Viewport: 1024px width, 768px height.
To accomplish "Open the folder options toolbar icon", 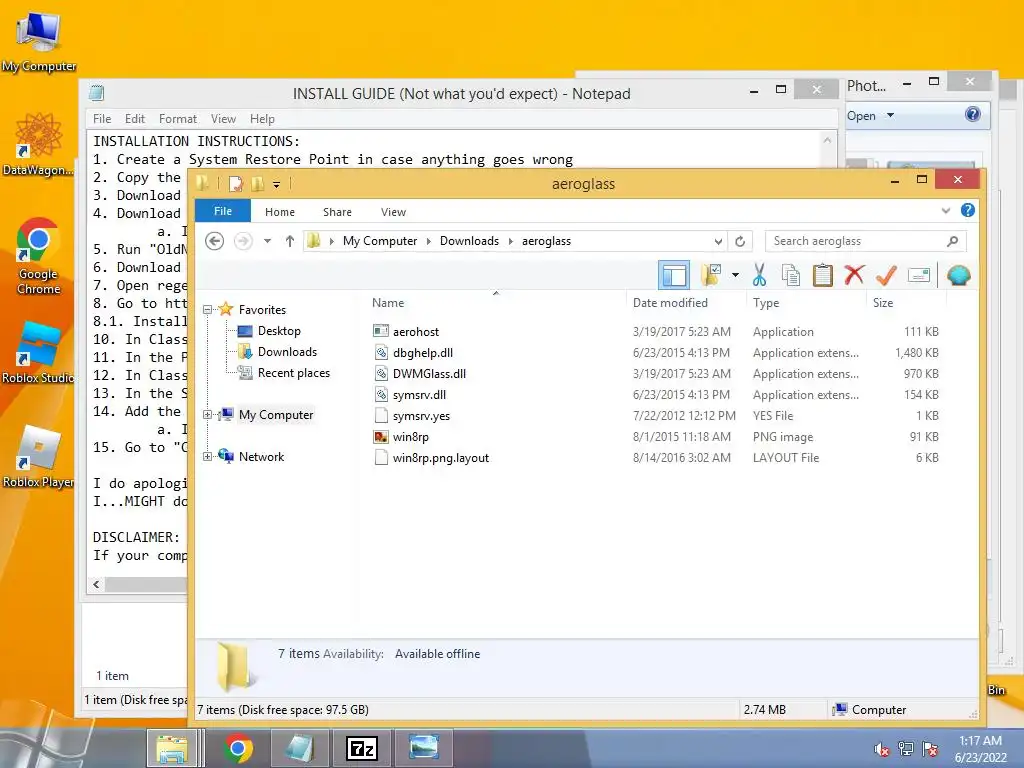I will [711, 275].
